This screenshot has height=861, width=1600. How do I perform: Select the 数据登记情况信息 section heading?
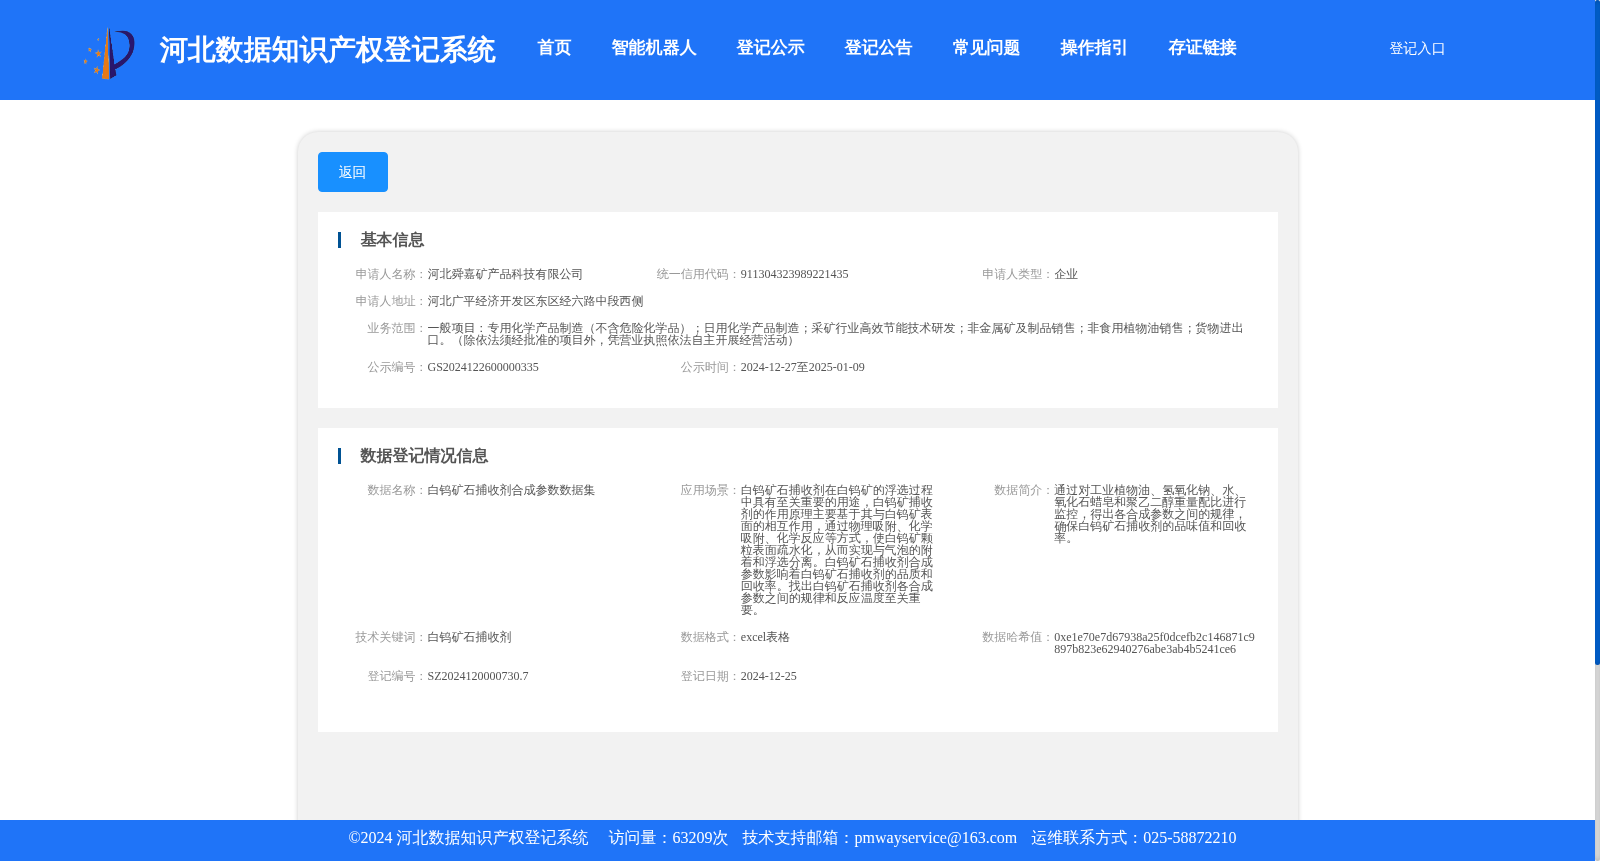tap(424, 456)
